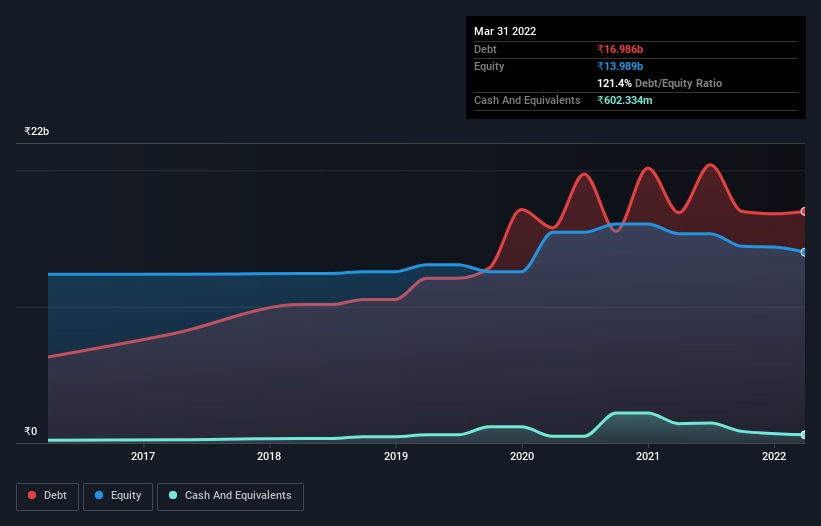
Task: Click the 2020 x-axis label
Action: point(522,456)
